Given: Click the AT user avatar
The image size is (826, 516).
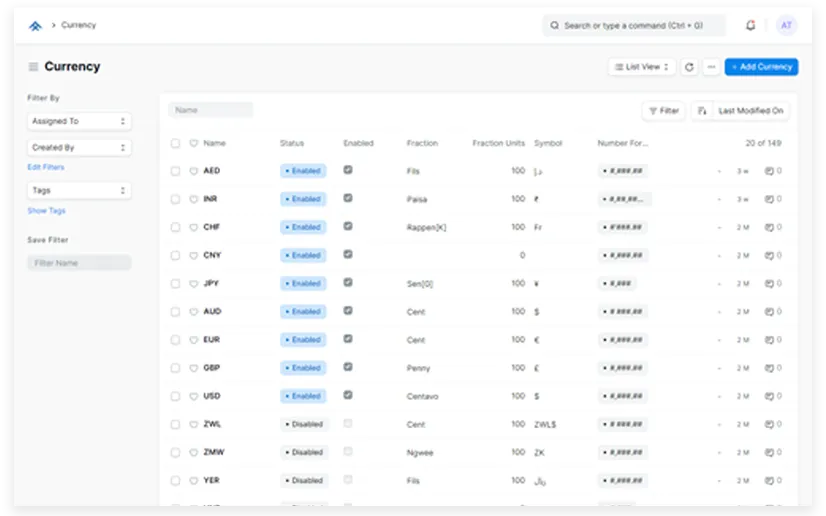Looking at the screenshot, I should coord(786,25).
